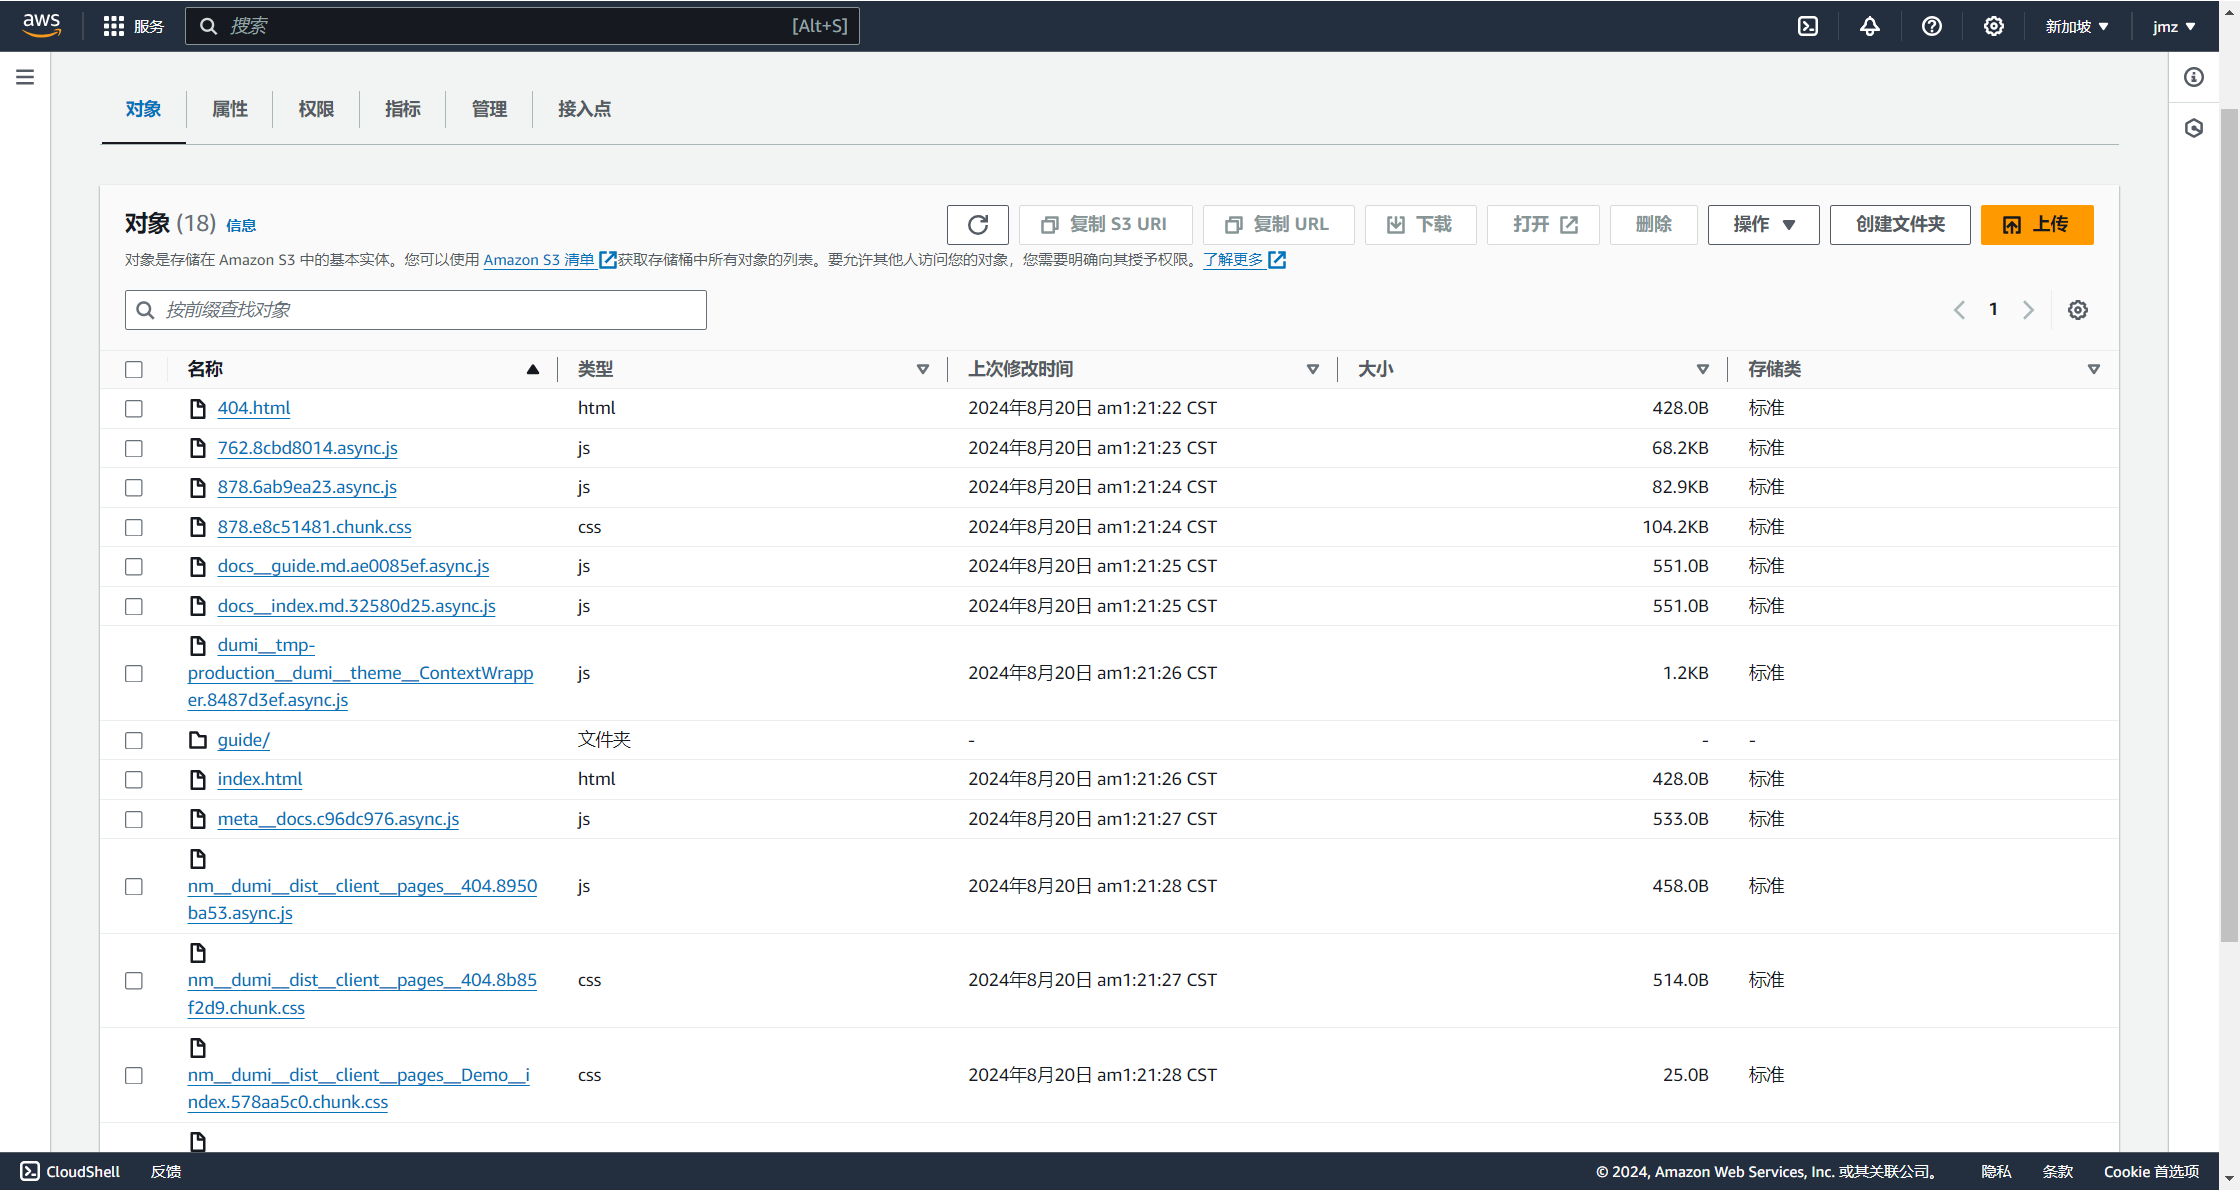
Task: Switch to the 对象 tab
Action: pos(143,109)
